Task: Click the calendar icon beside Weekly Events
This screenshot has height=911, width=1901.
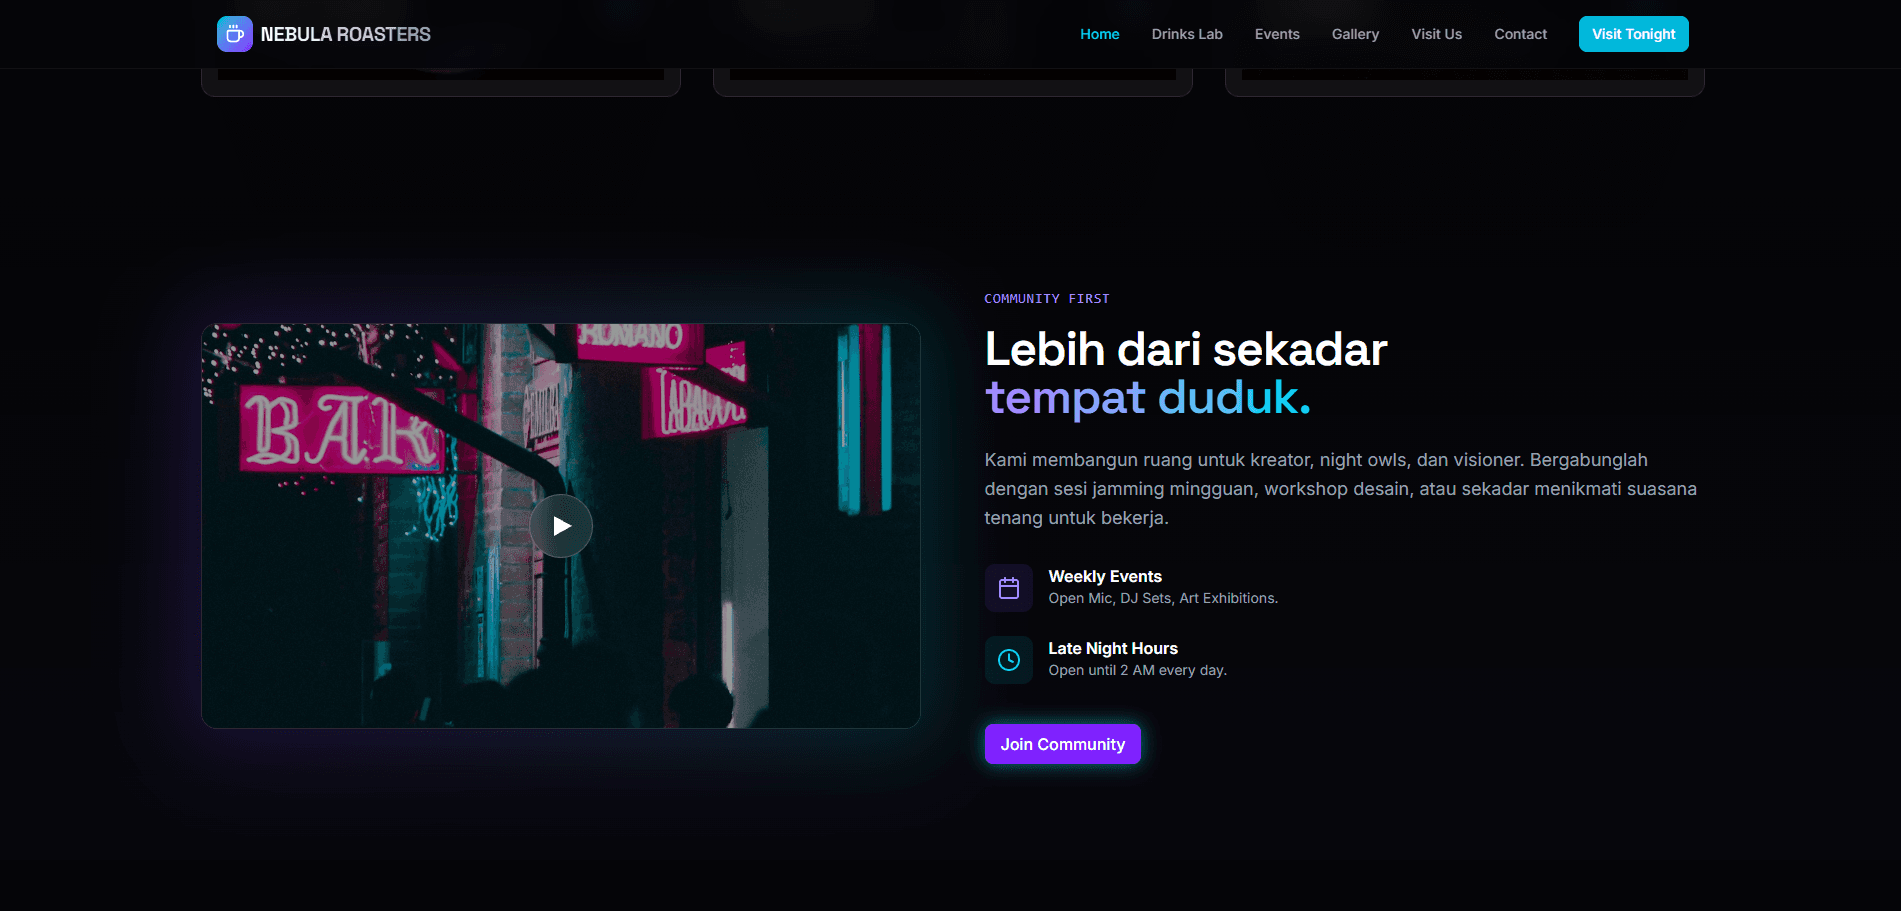Action: tap(1008, 588)
